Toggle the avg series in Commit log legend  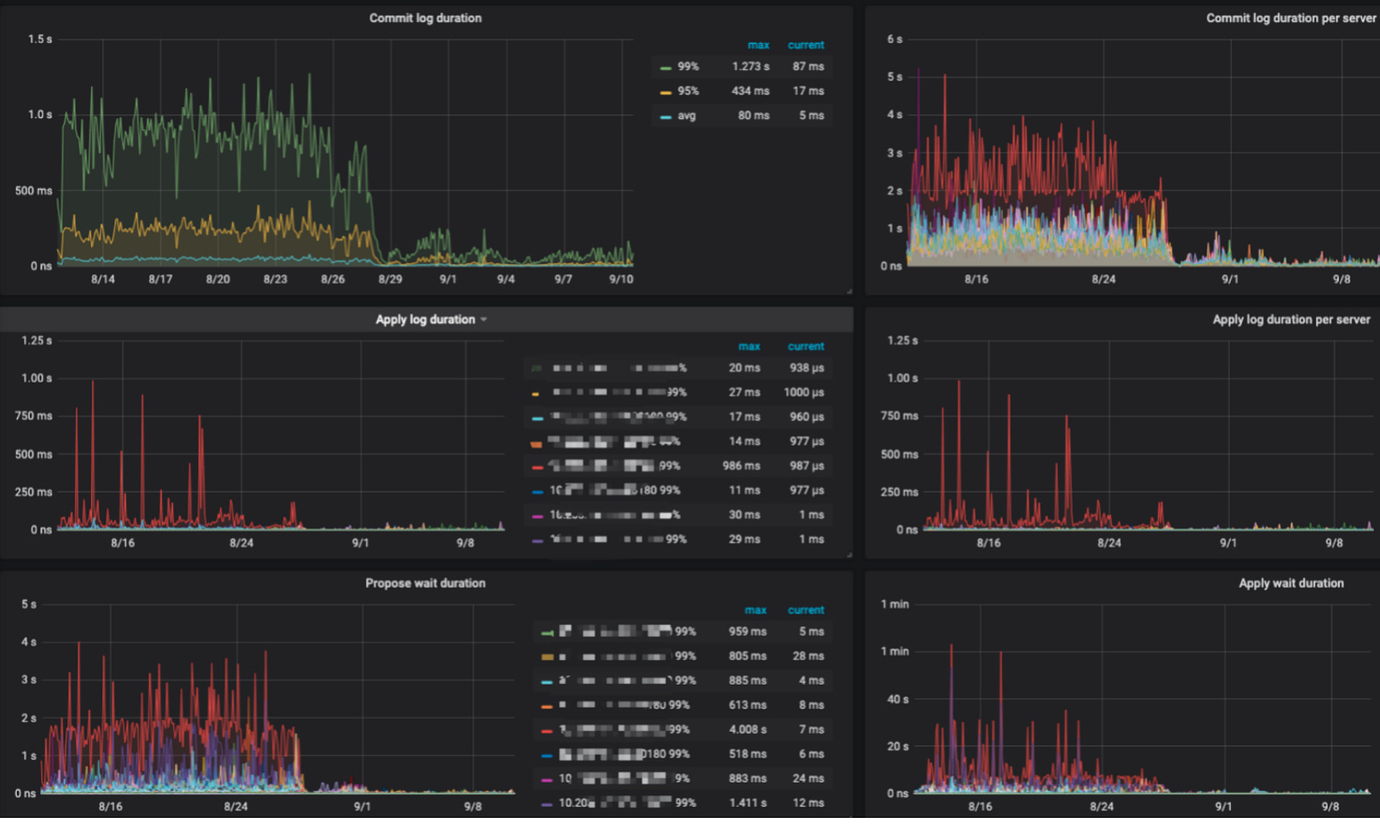point(686,116)
